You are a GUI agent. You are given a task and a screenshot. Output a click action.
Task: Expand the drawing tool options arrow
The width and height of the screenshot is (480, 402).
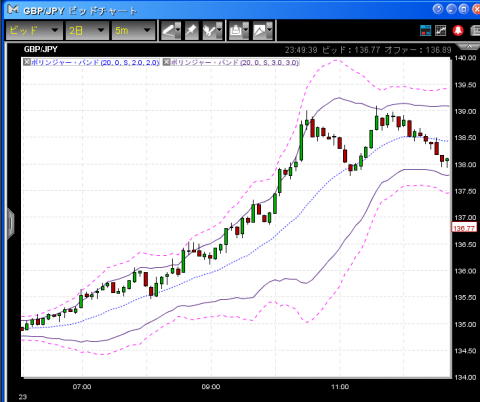178,31
